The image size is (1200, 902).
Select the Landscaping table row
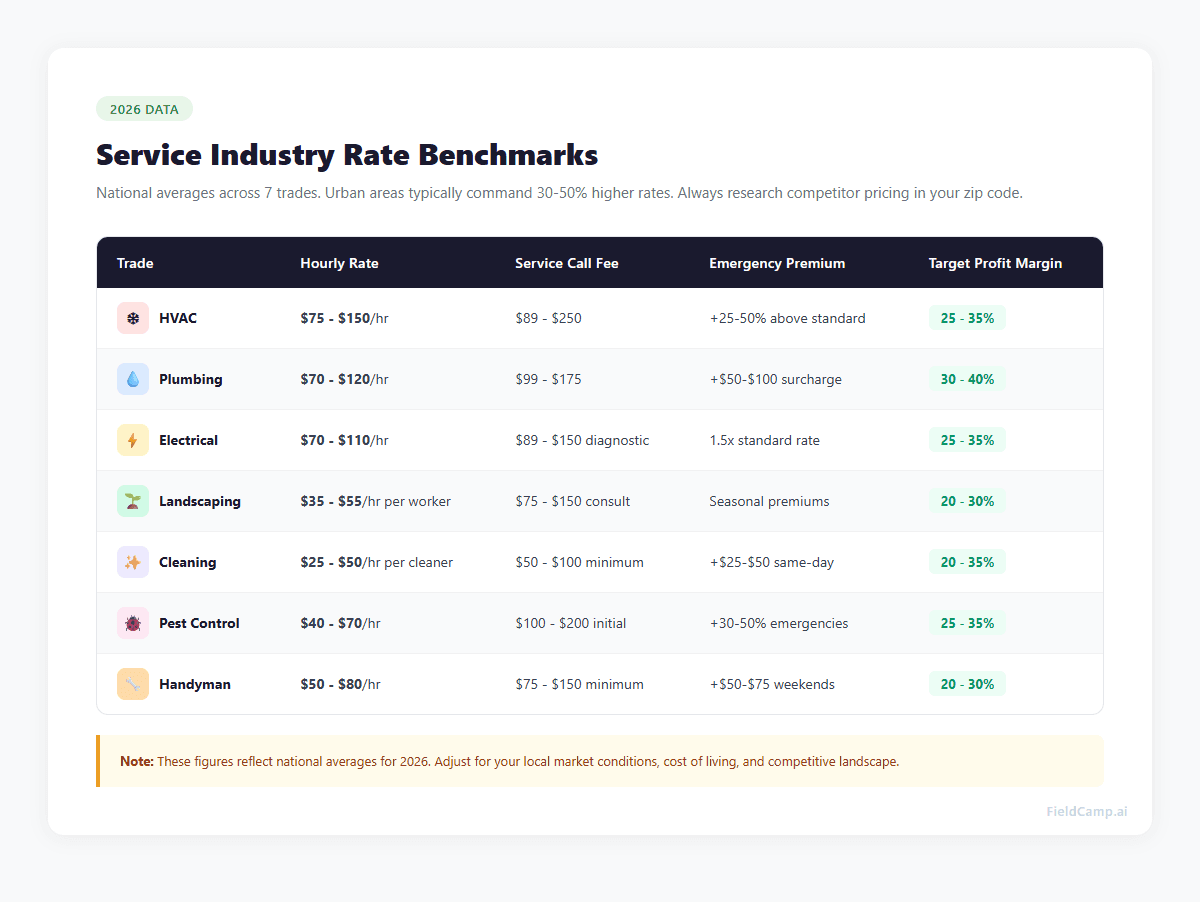600,501
